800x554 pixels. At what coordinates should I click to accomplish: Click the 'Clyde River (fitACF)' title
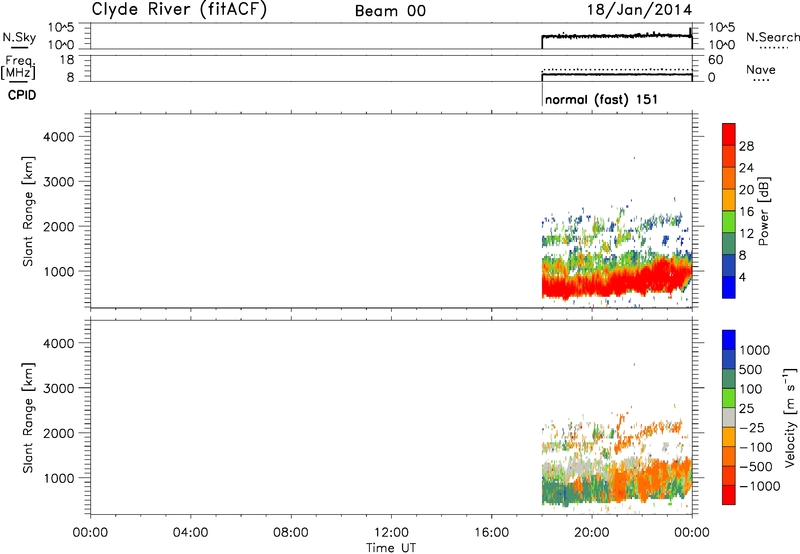[179, 9]
